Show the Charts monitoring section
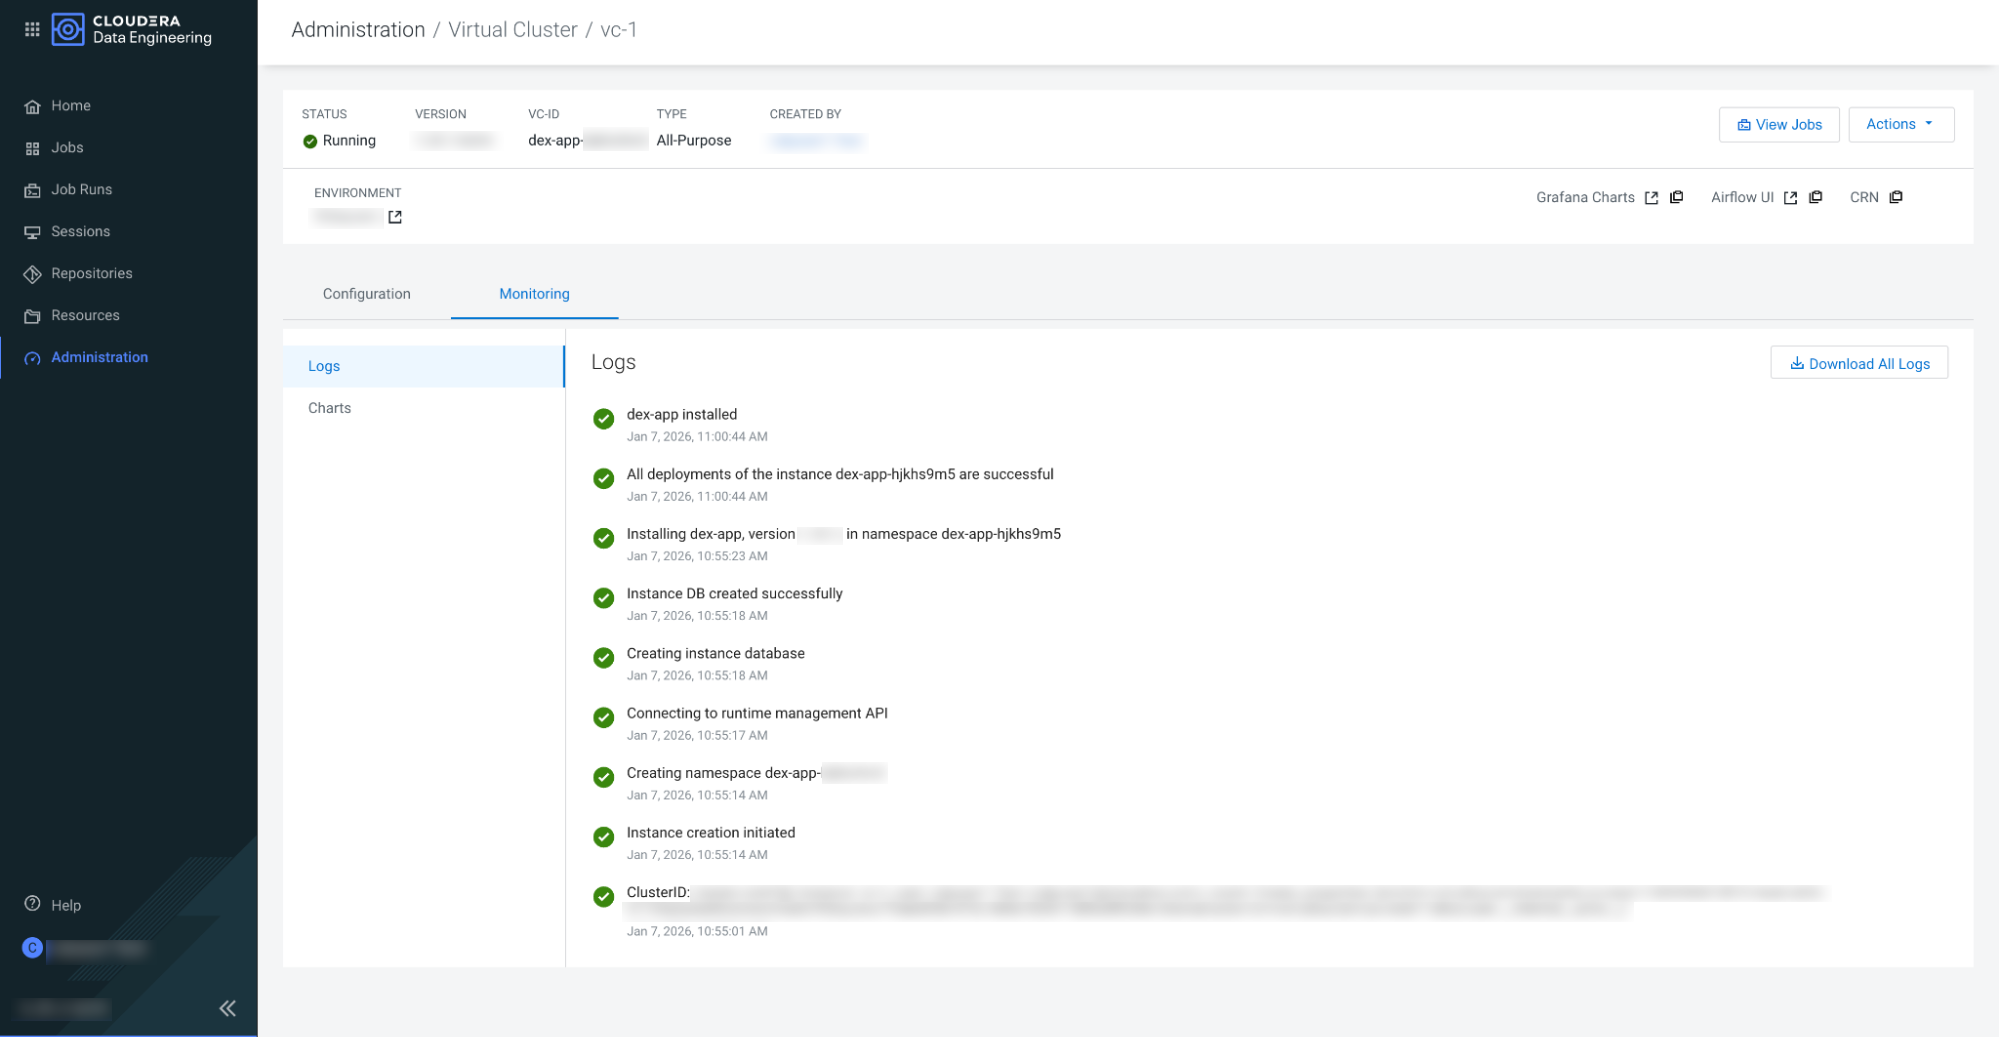 [330, 408]
